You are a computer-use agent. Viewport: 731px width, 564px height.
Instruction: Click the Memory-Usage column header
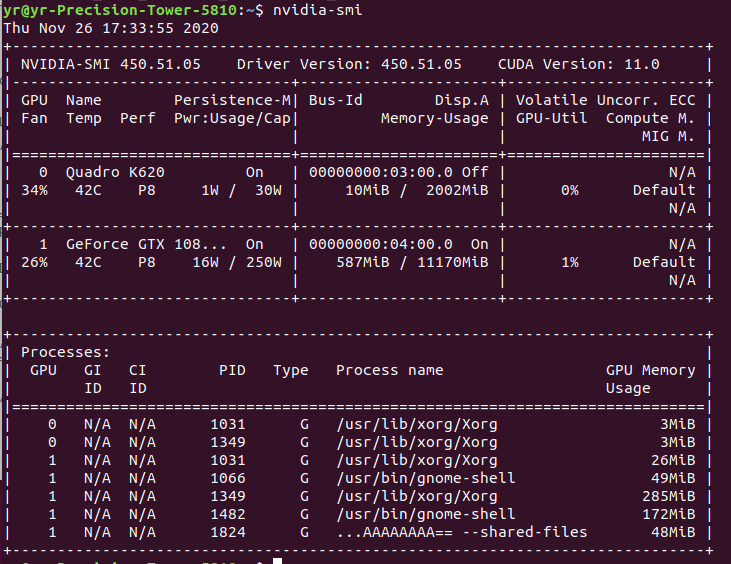pyautogui.click(x=434, y=118)
